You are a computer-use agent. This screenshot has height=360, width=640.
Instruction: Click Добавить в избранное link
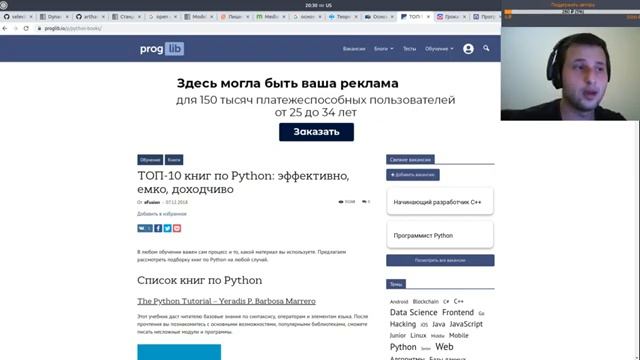162,214
